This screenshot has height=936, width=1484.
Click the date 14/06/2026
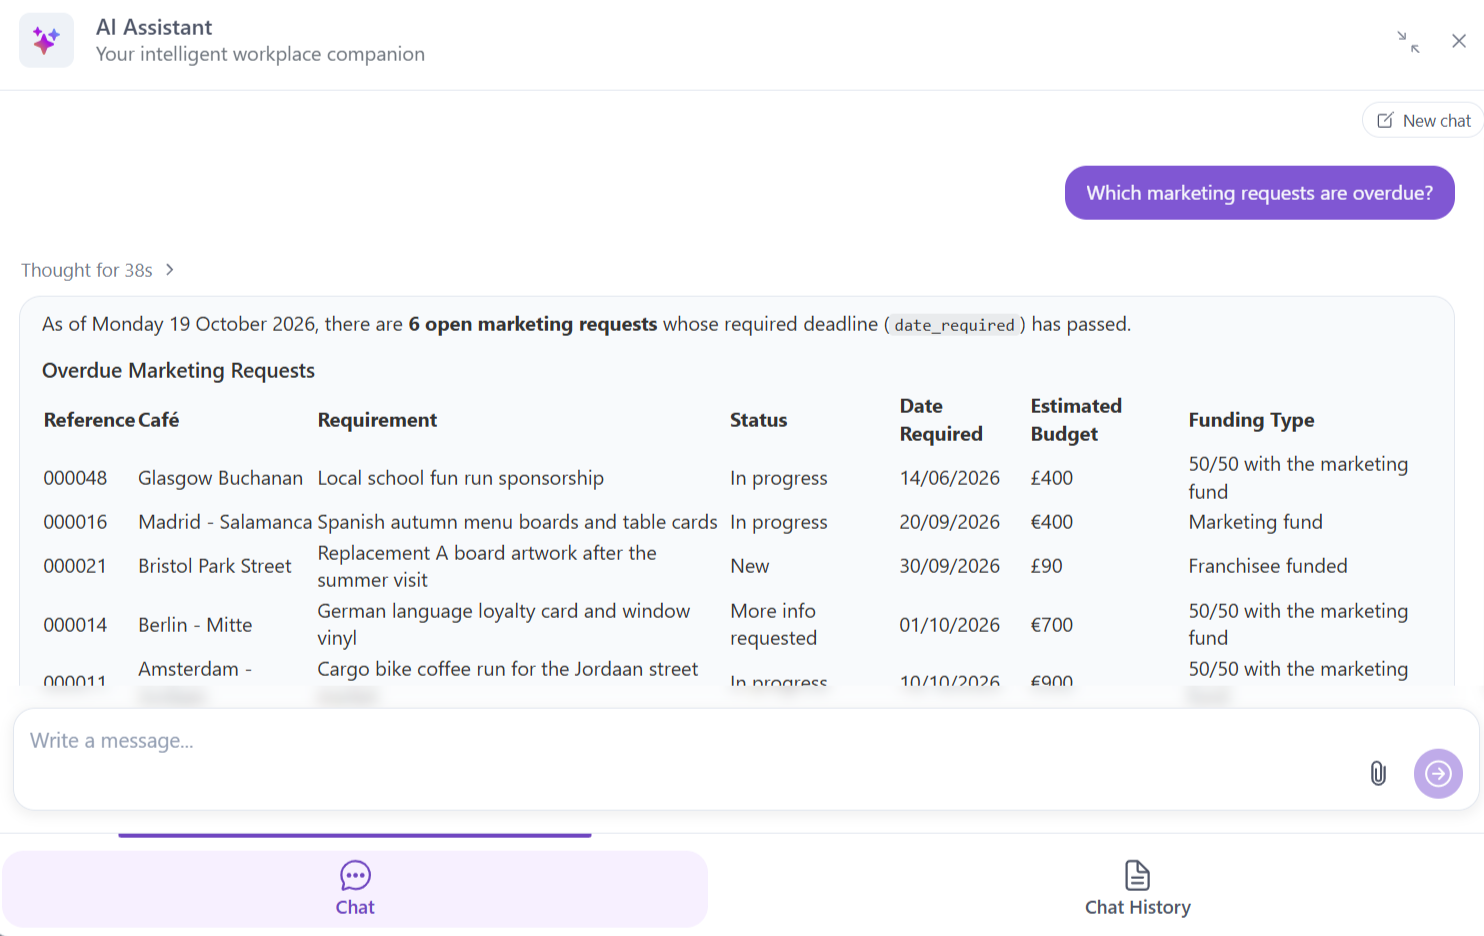point(949,478)
